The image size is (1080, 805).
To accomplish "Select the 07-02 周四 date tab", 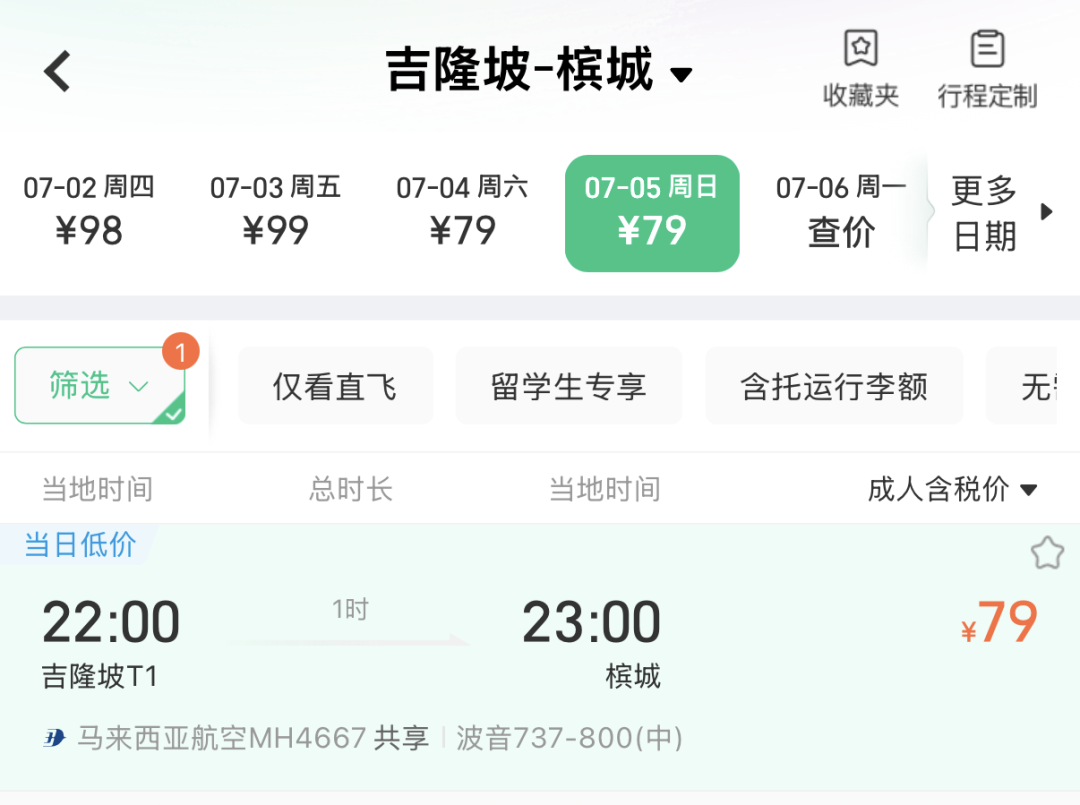I will point(89,212).
